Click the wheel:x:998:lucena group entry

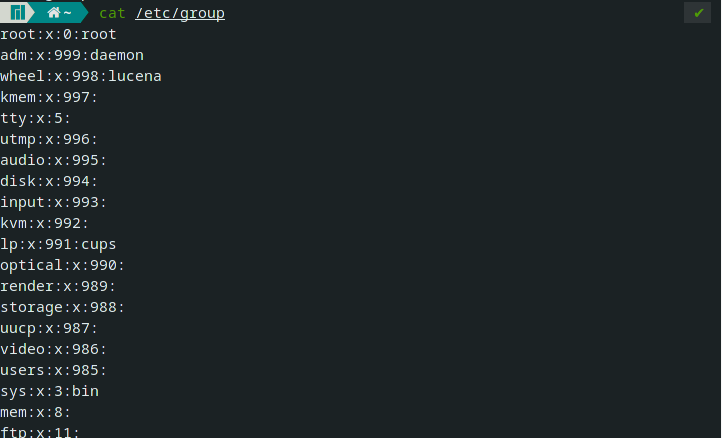pyautogui.click(x=81, y=76)
